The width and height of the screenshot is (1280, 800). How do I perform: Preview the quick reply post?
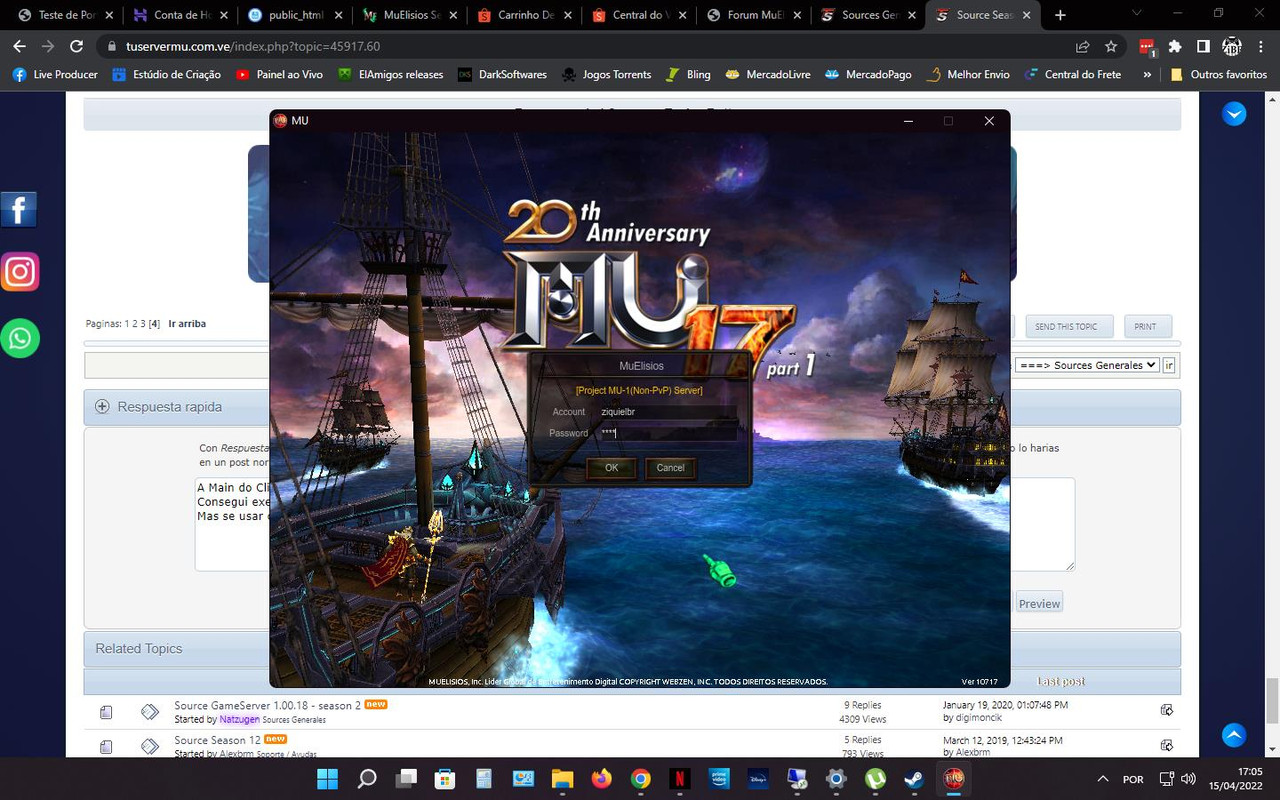pyautogui.click(x=1039, y=603)
